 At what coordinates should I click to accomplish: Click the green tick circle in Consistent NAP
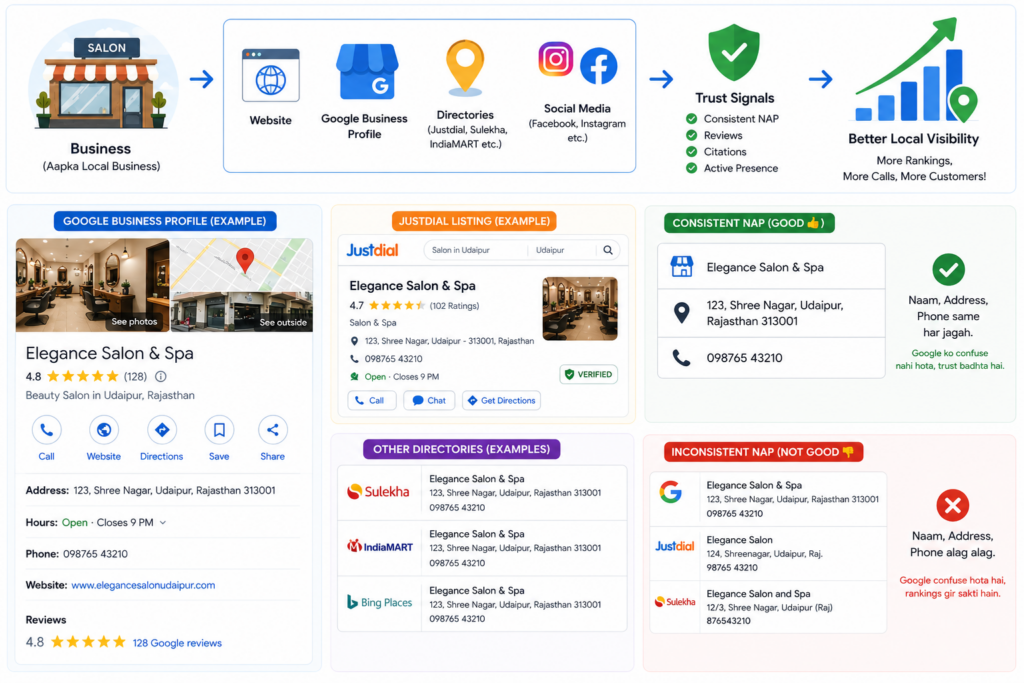948,269
